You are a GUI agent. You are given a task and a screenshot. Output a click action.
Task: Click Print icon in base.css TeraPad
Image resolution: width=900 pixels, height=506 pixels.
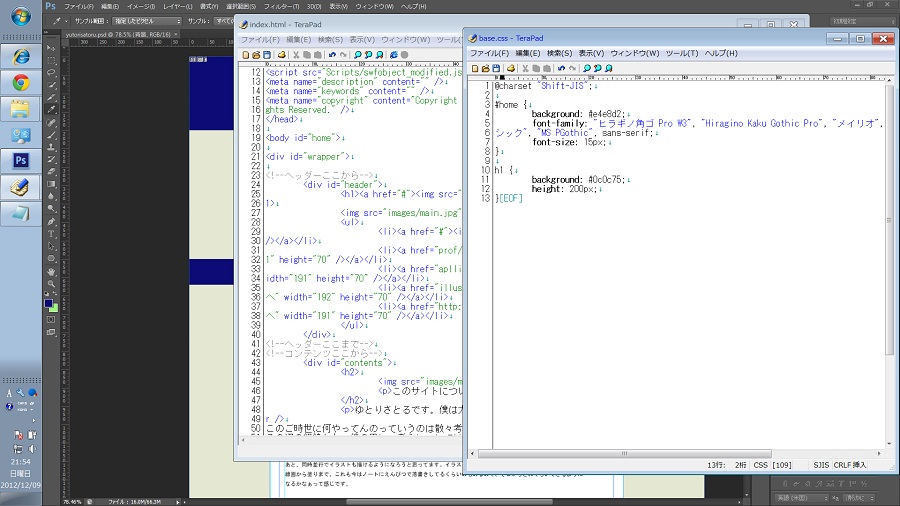511,68
